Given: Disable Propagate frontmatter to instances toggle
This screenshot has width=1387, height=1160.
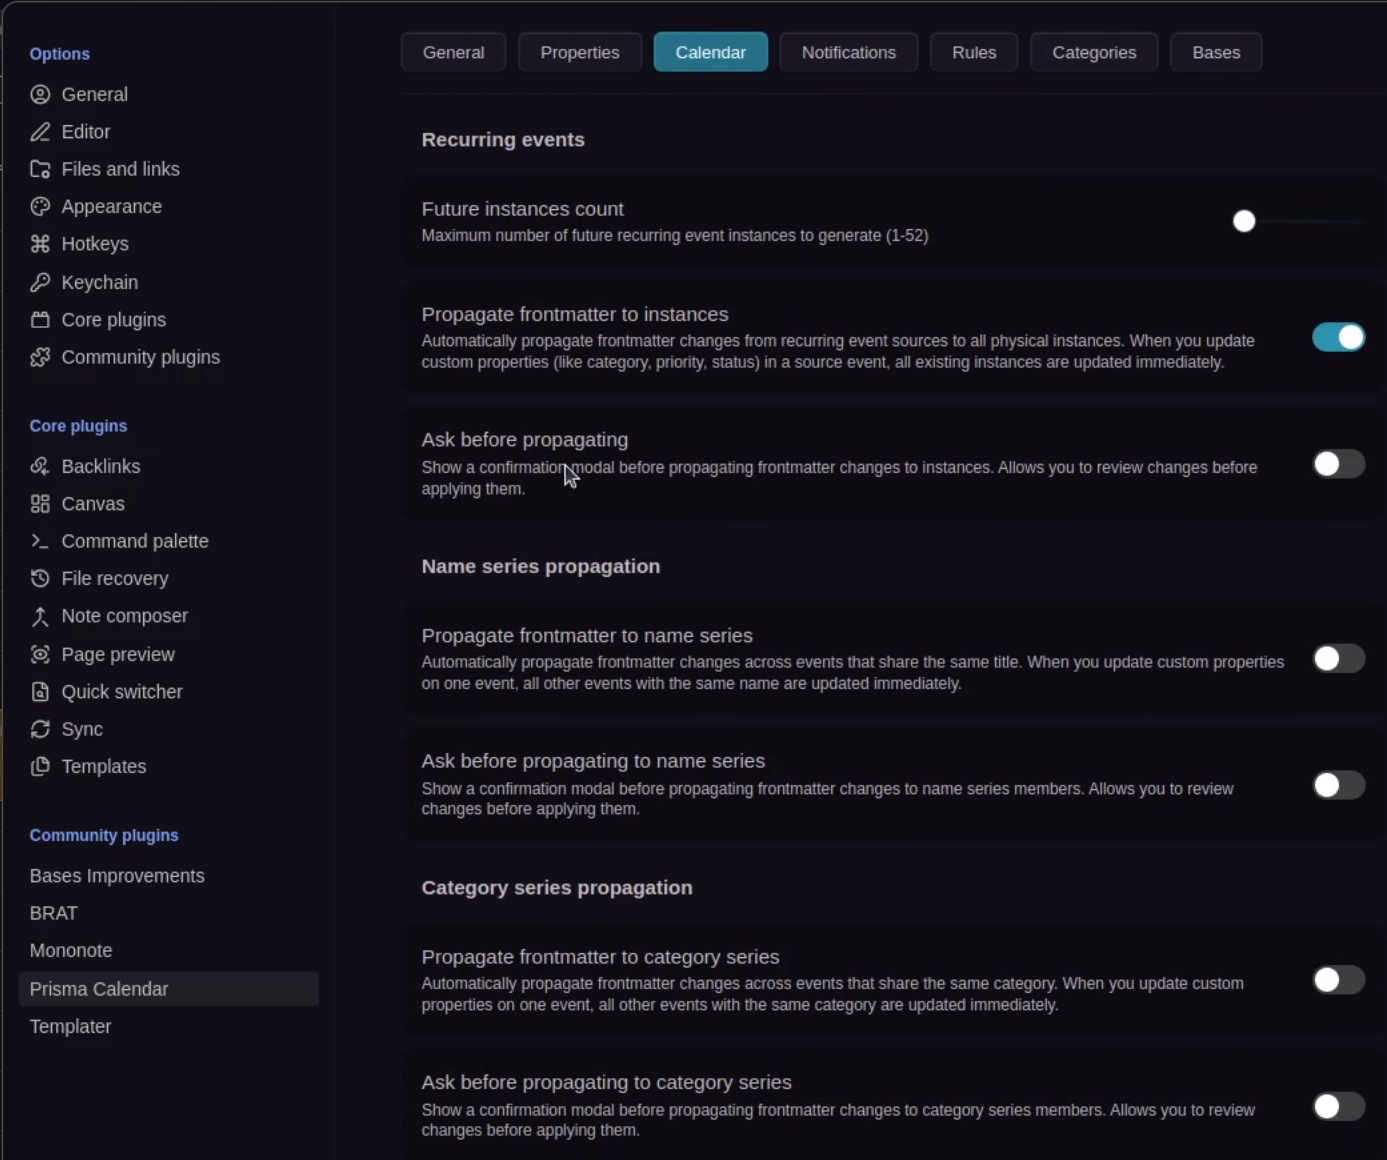Looking at the screenshot, I should click(1338, 338).
